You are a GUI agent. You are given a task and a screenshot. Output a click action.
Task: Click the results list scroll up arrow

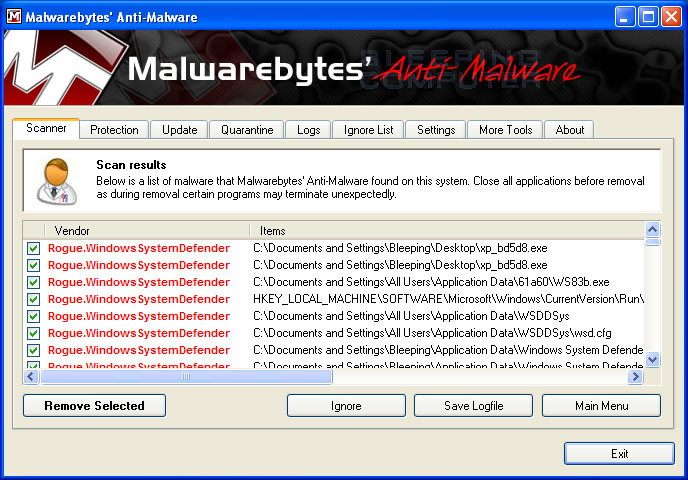point(652,229)
